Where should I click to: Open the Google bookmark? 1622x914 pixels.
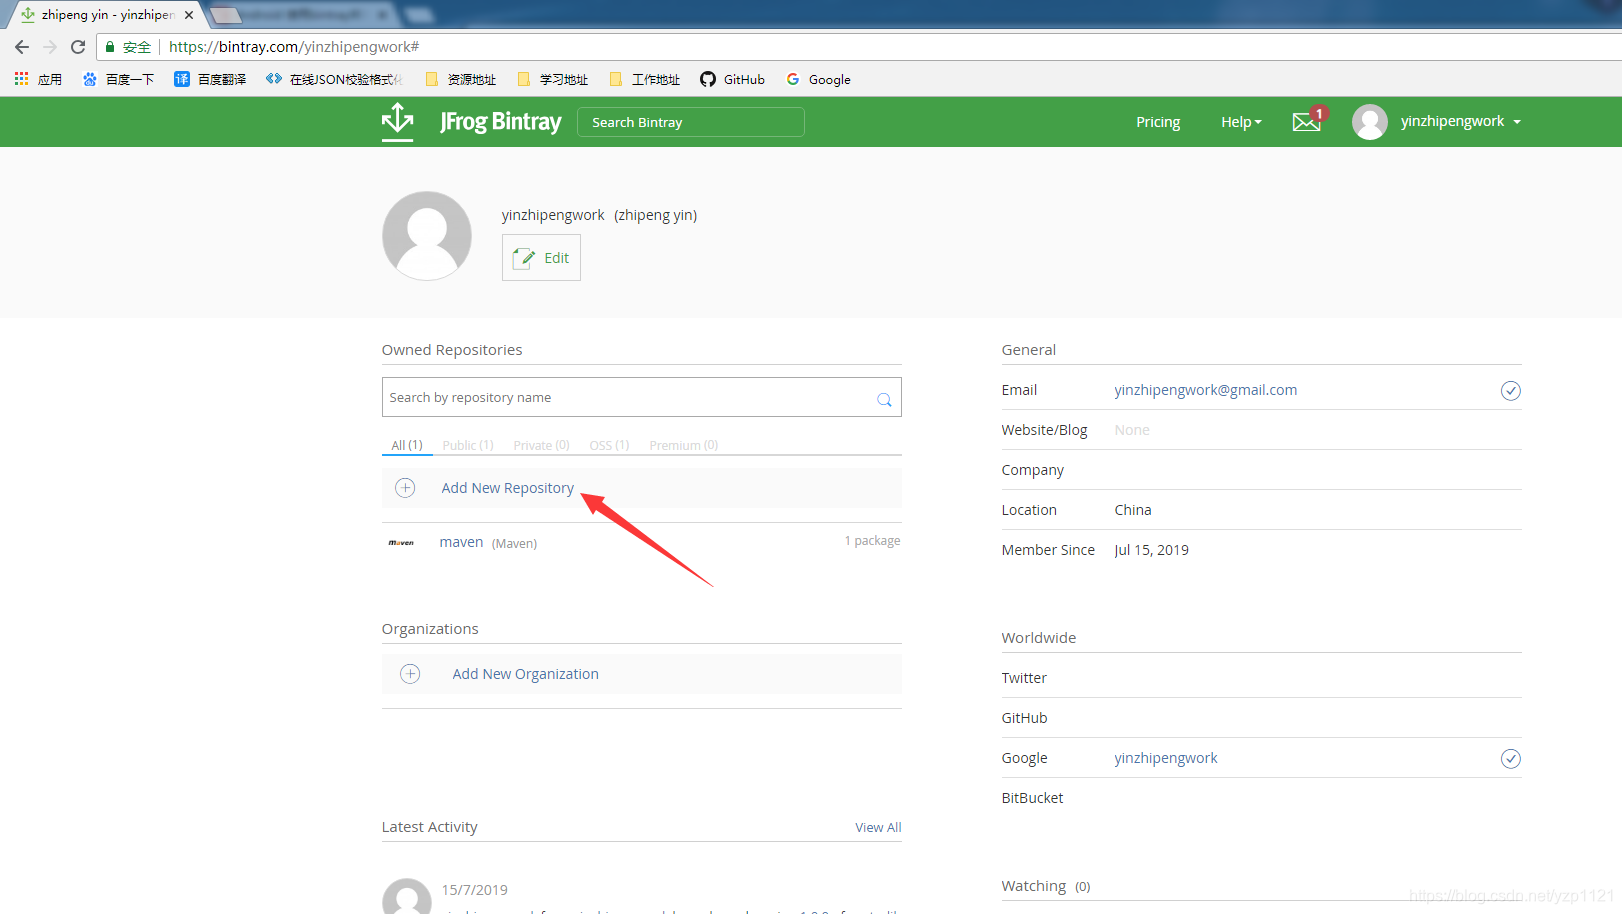(818, 79)
